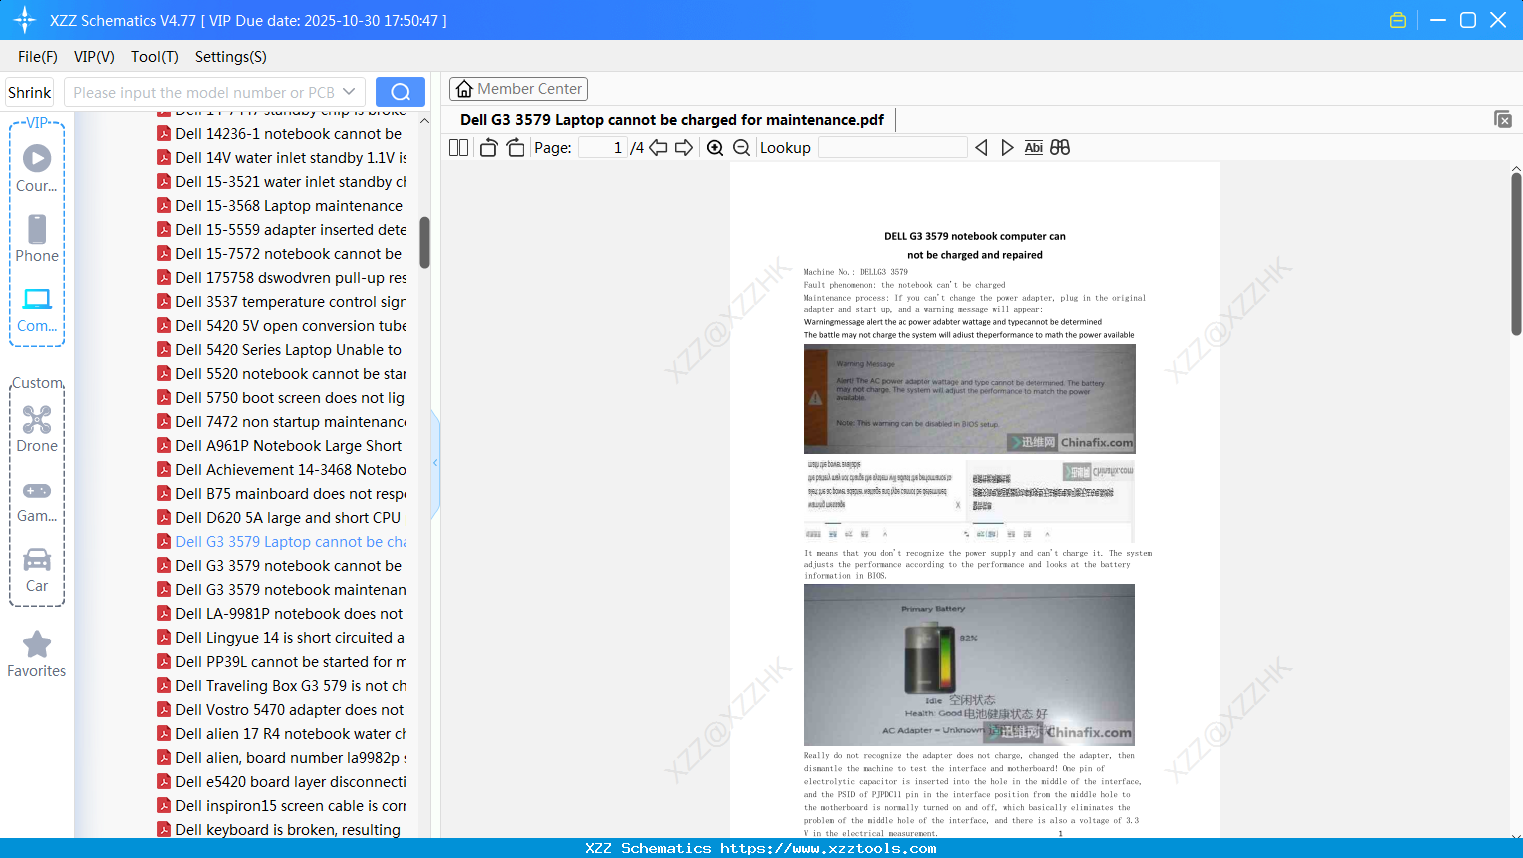The height and width of the screenshot is (858, 1523).
Task: Open 'Dell 15-7572 notebook cannot be' file
Action: tap(289, 254)
